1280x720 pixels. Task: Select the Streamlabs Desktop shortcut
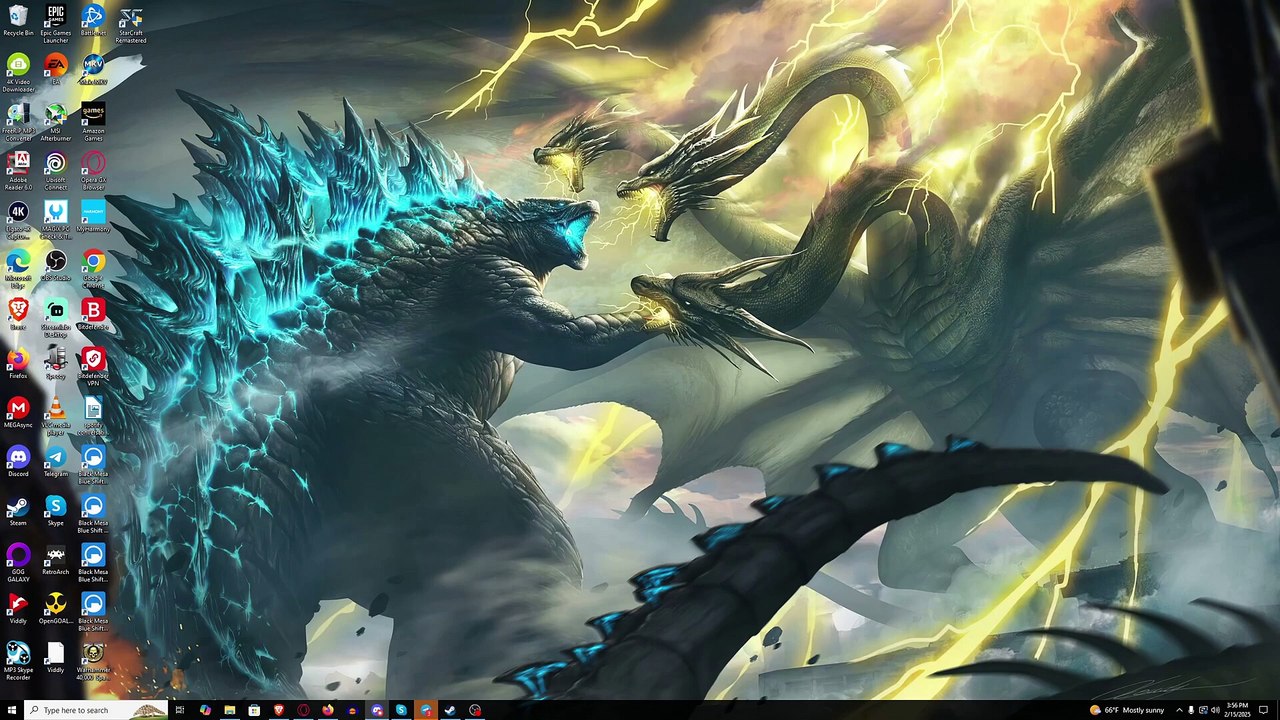56,318
